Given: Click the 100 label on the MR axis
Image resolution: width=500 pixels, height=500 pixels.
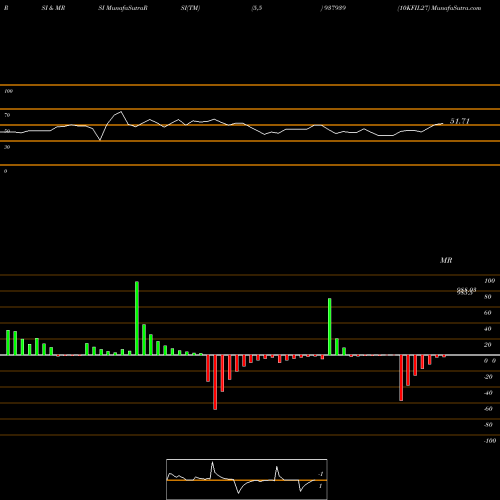Looking at the screenshot, I should tap(489, 281).
